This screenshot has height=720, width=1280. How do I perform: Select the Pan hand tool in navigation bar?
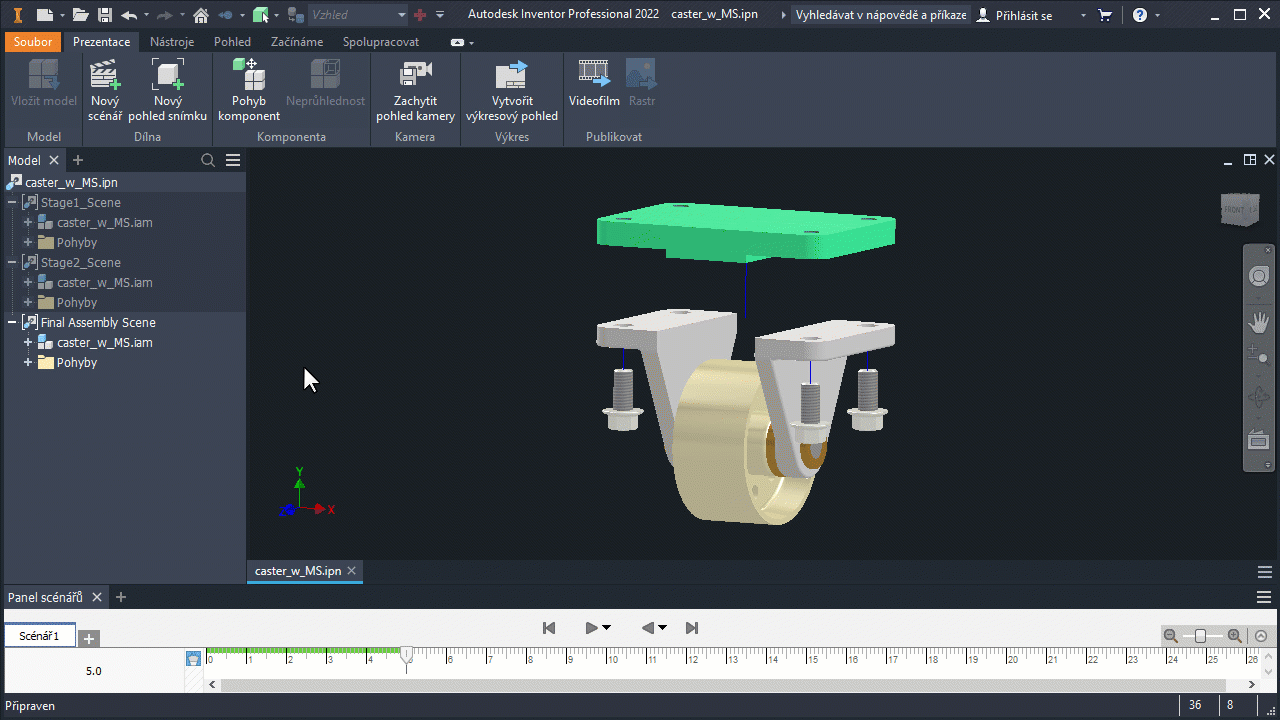(x=1259, y=322)
